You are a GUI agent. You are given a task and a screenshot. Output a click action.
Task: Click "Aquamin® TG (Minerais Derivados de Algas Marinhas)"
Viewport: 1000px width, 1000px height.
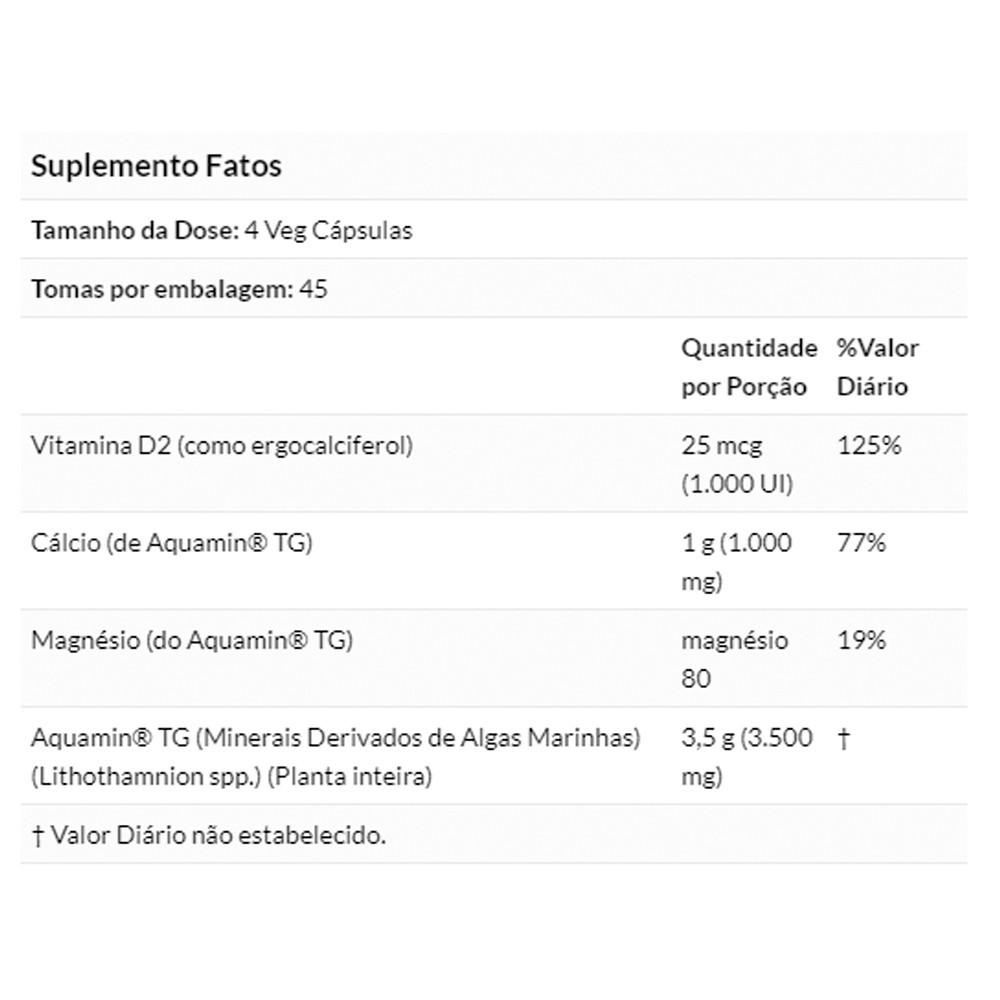pos(335,738)
